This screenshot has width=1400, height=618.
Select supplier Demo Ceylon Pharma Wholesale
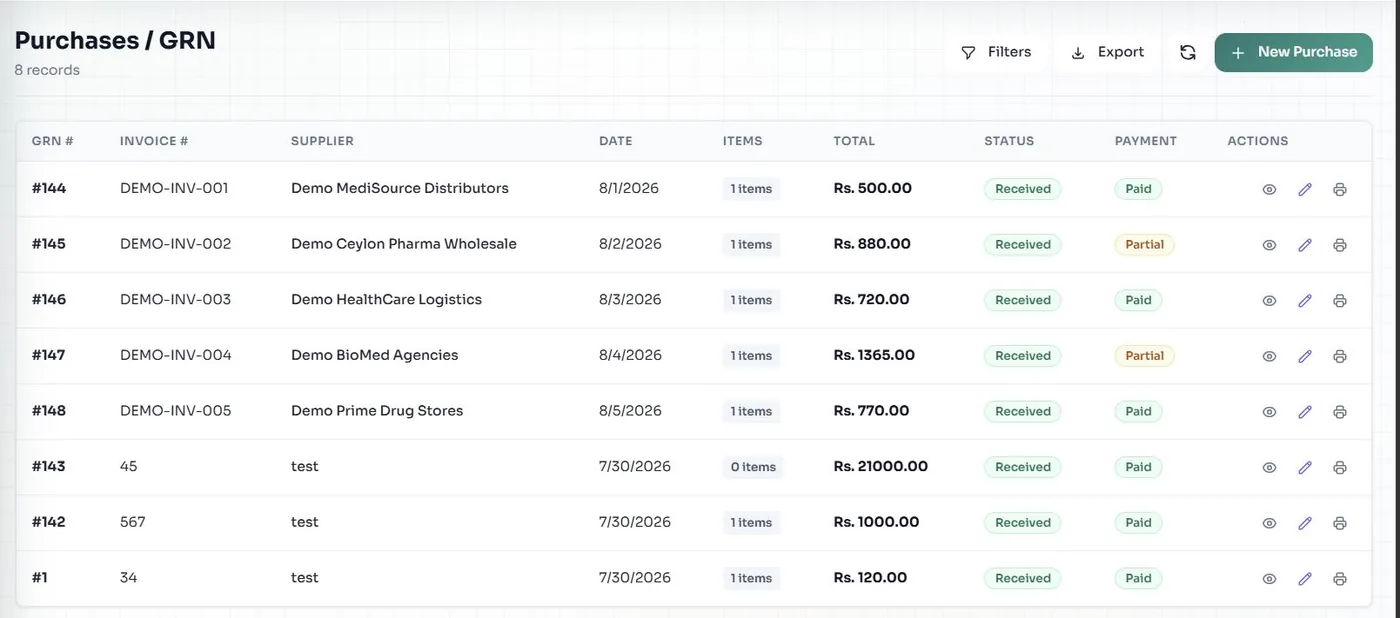coord(404,244)
